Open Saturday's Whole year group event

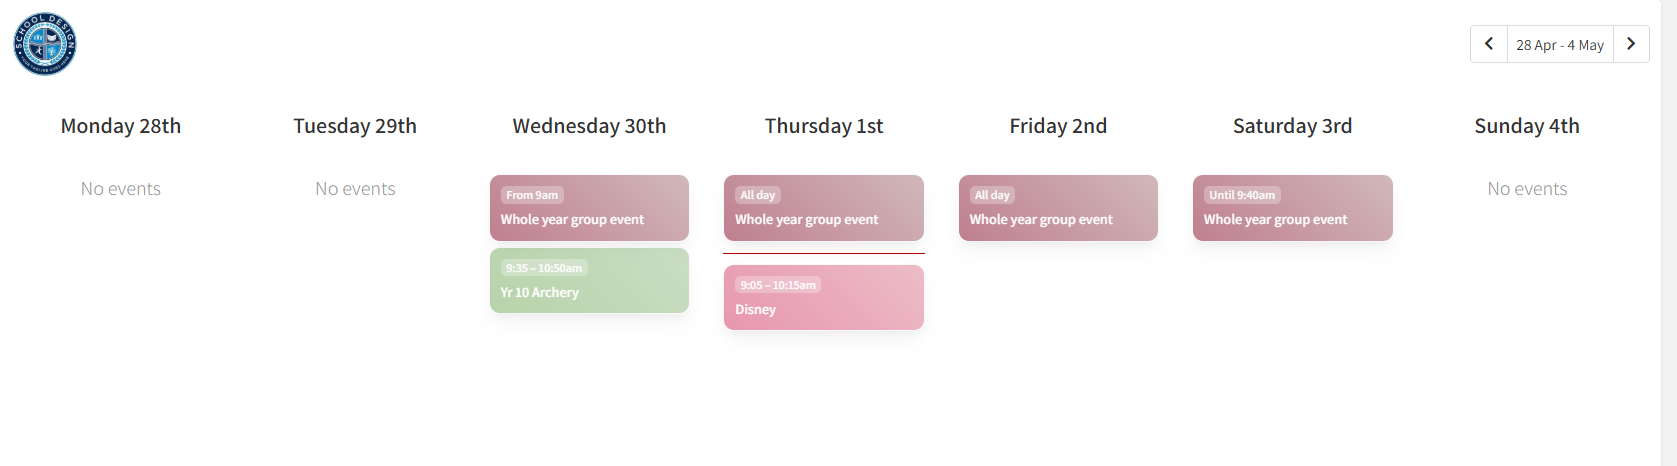pyautogui.click(x=1292, y=209)
